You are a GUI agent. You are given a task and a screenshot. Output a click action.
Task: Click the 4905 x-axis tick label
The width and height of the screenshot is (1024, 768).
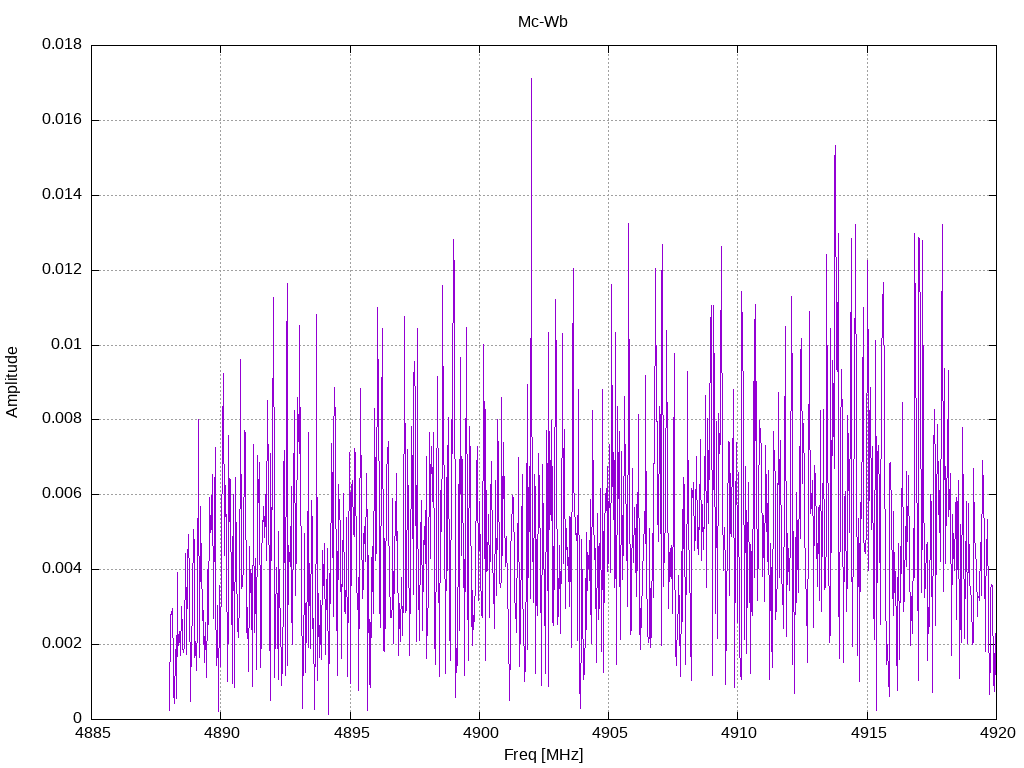click(609, 733)
